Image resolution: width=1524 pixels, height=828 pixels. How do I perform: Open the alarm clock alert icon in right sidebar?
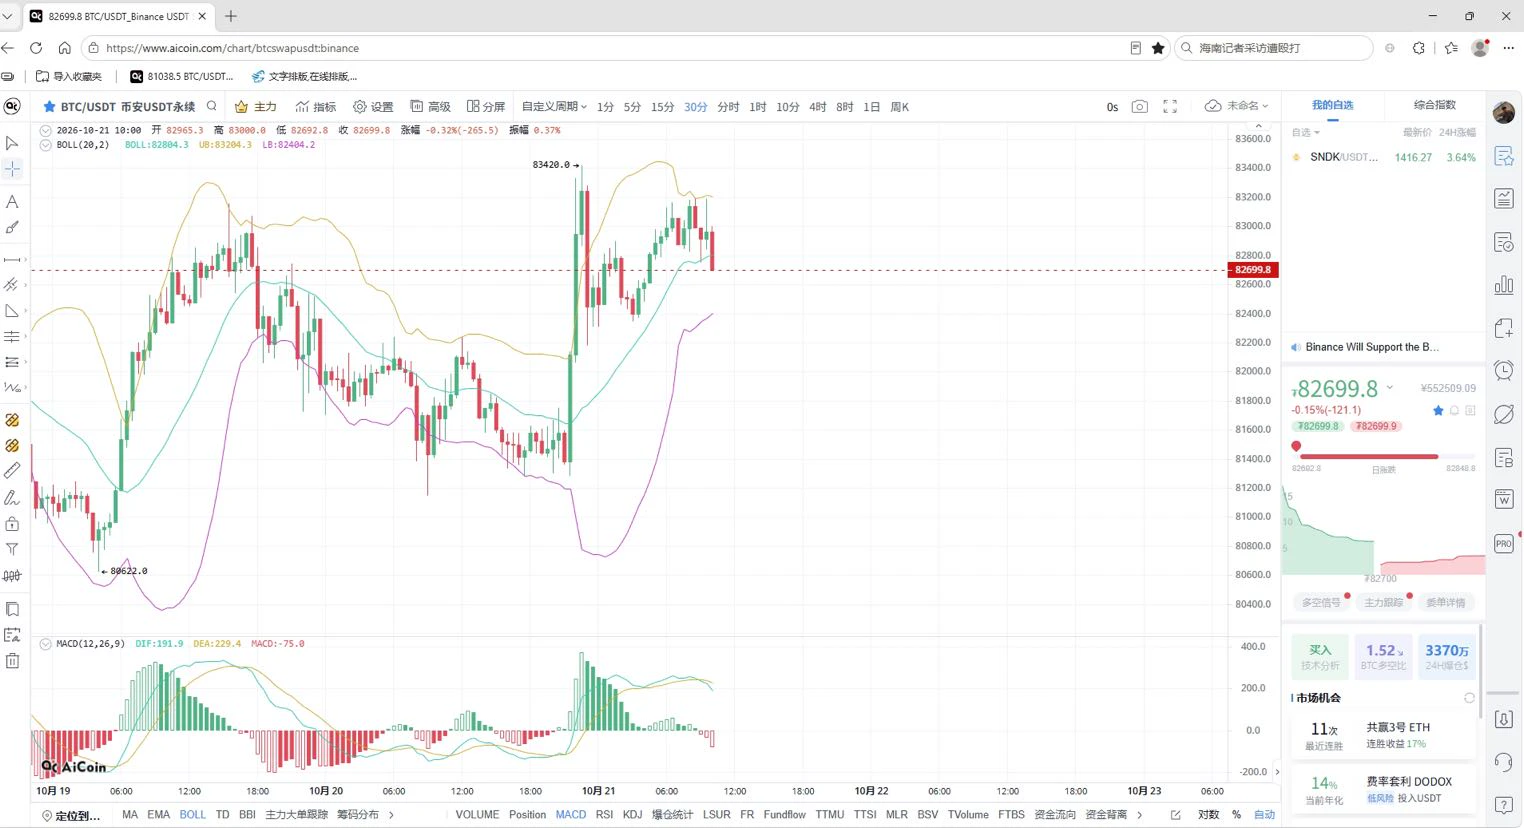(x=1503, y=370)
